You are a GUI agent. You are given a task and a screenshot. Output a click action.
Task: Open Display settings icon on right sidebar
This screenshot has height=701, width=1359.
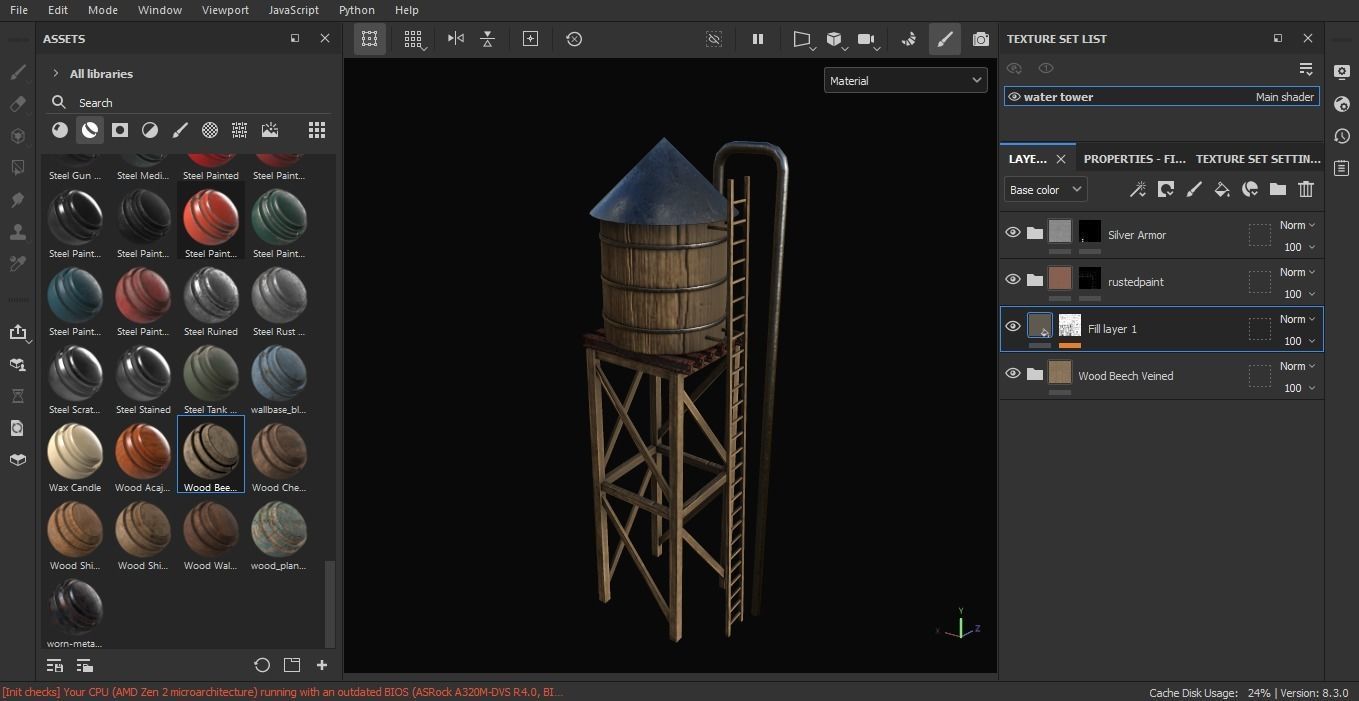point(1342,72)
